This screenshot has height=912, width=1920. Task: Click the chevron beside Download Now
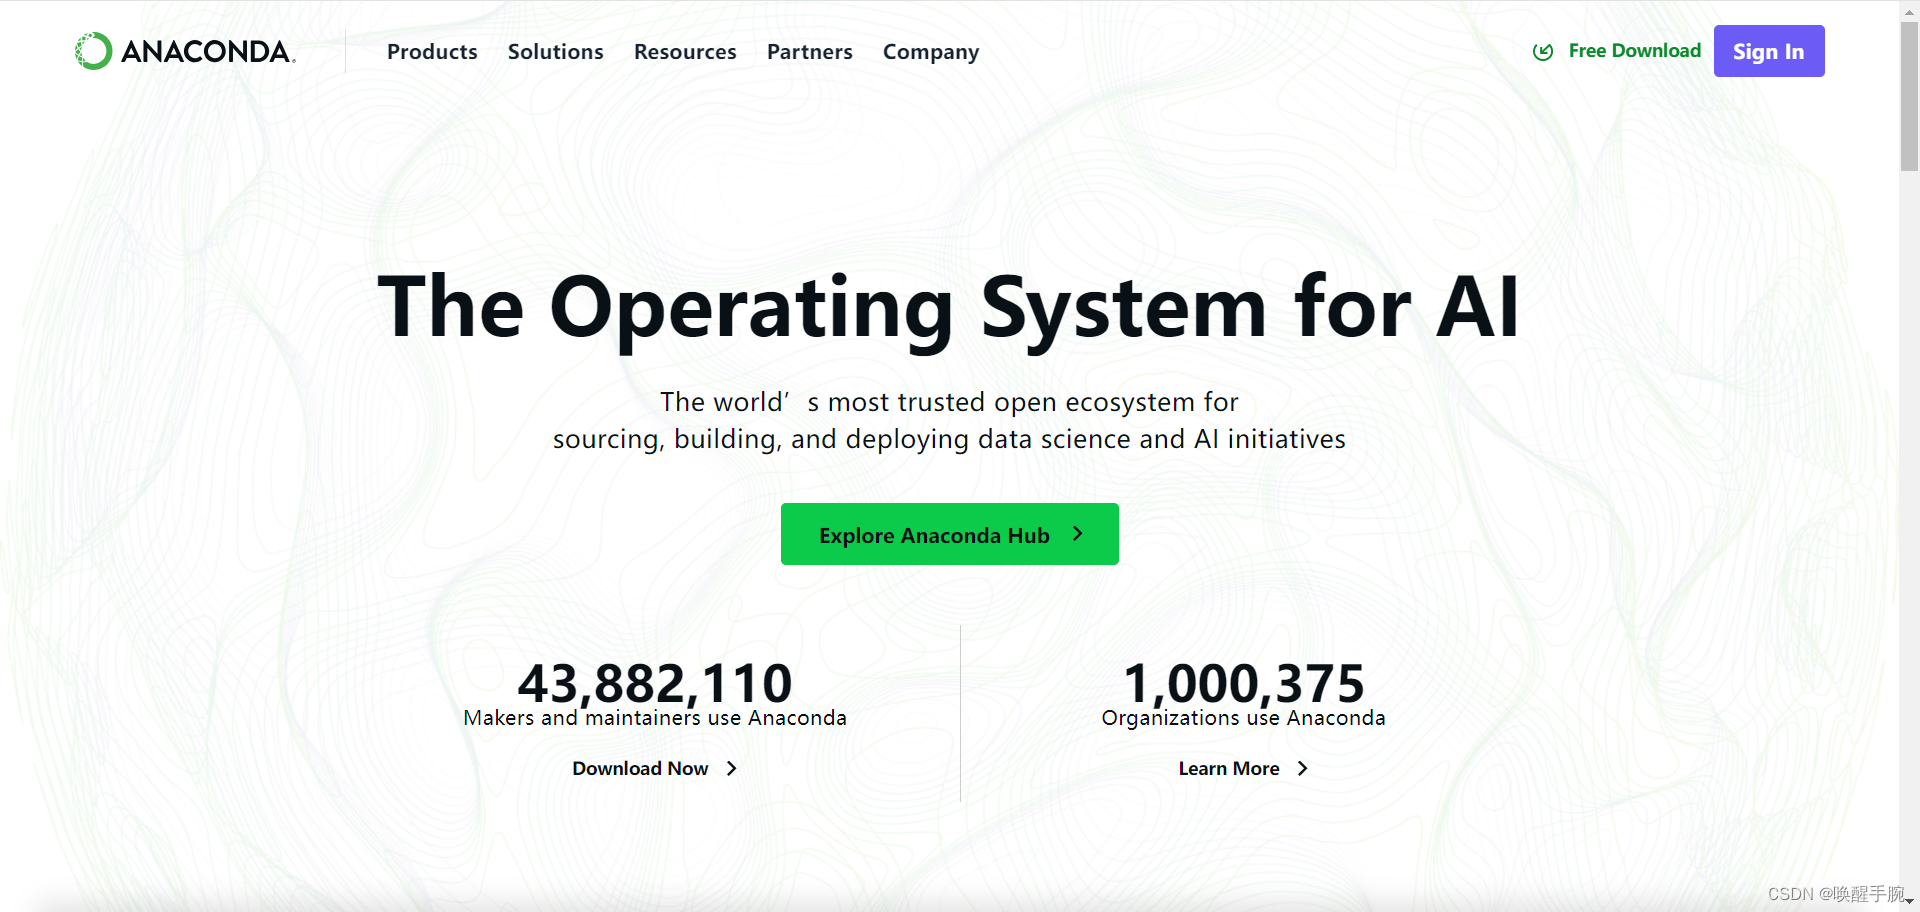(732, 768)
